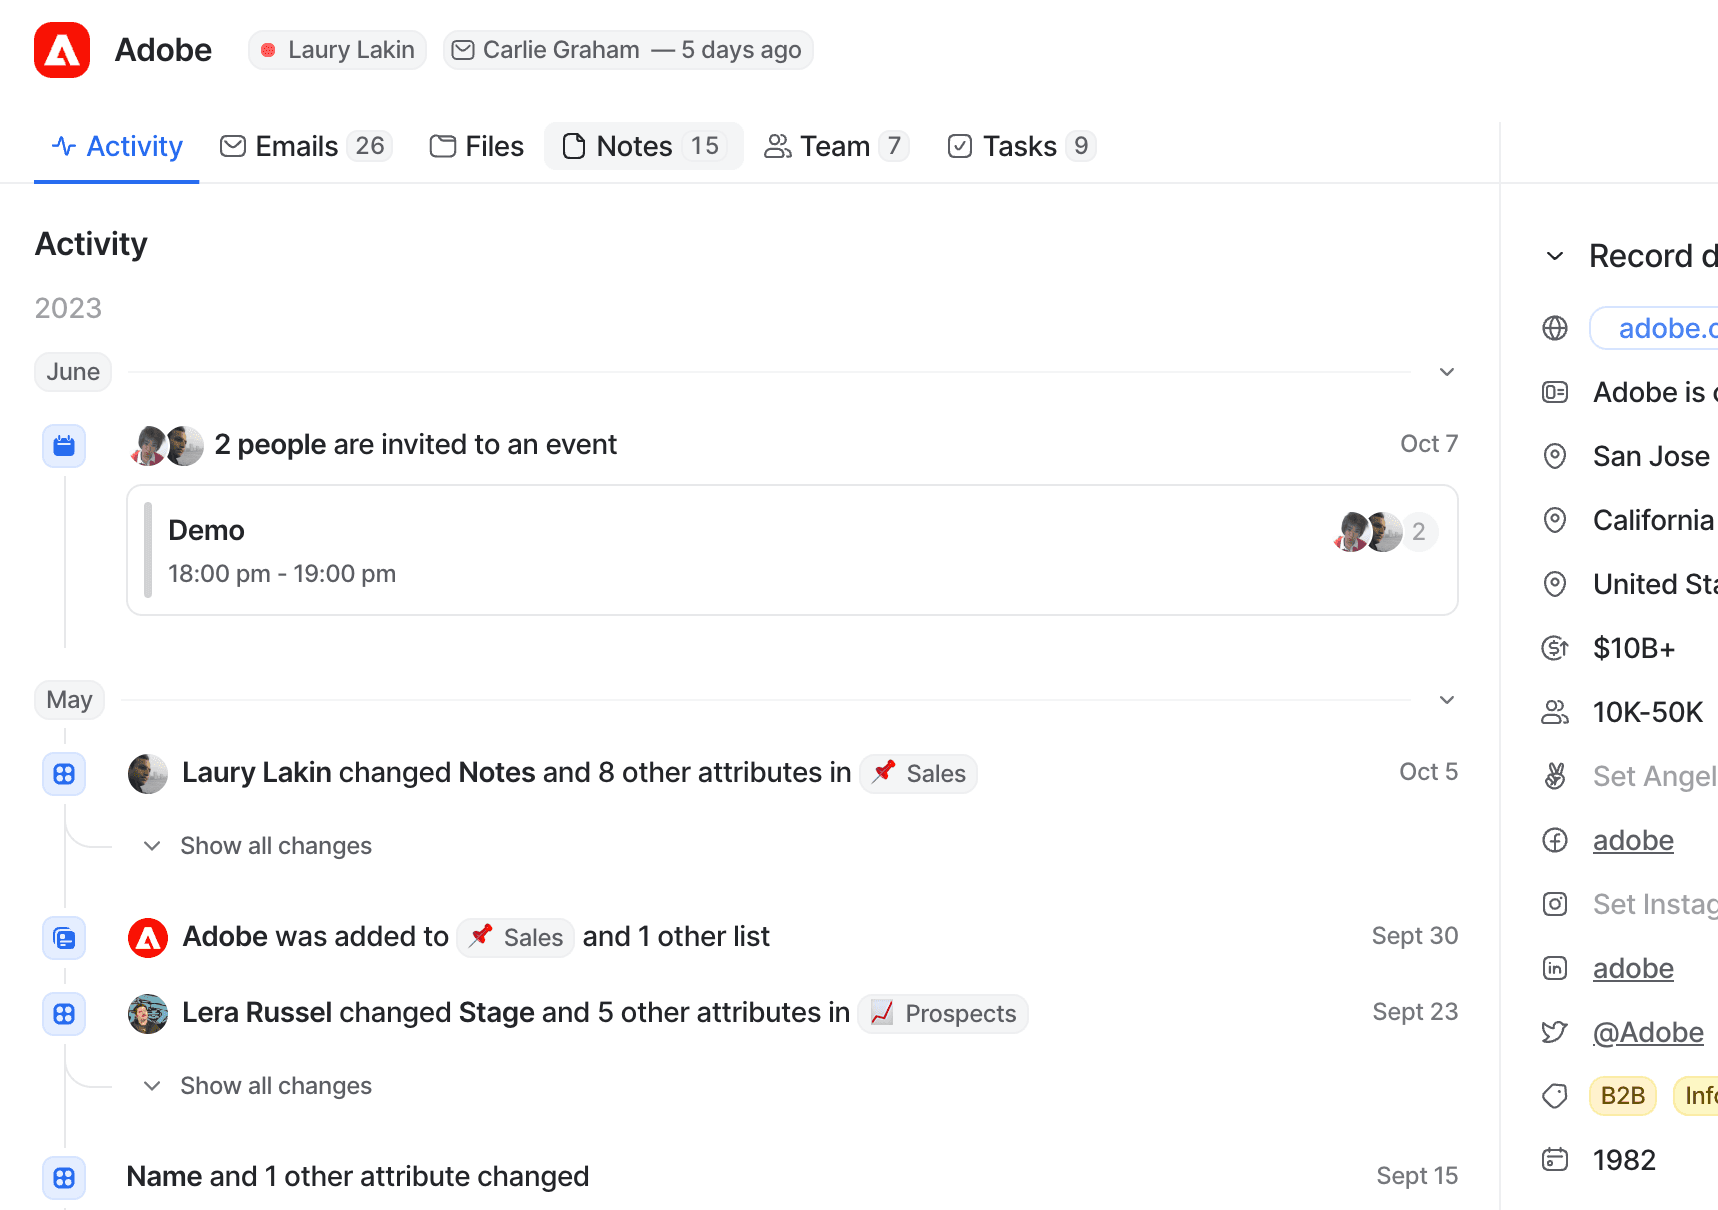Click the attribute-change icon beside Laury Lakin's update
This screenshot has width=1718, height=1210.
63,773
